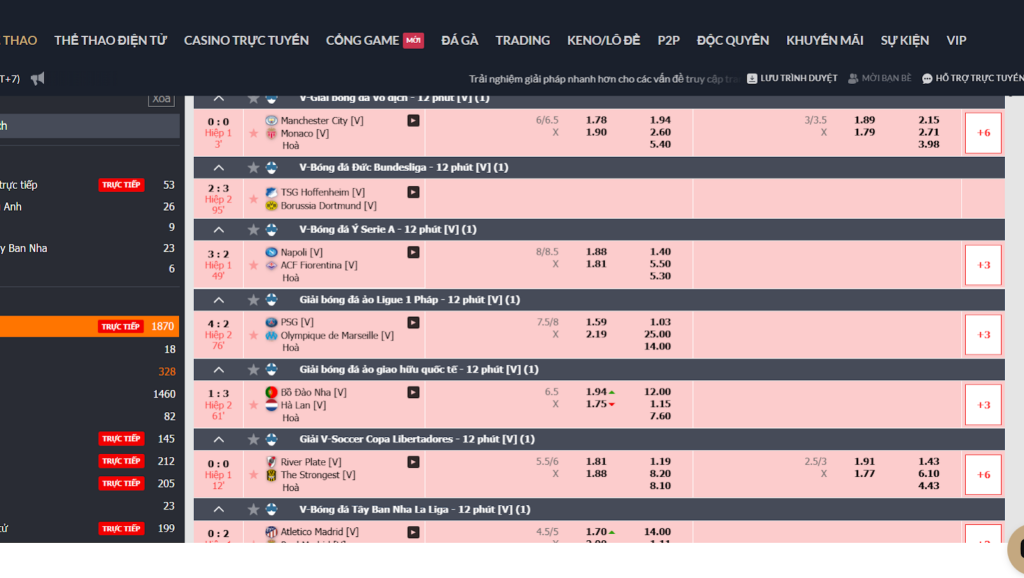The width and height of the screenshot is (1024, 578).
Task: Click odds 1.78 for Manchester City handicap
Action: [x=596, y=120]
